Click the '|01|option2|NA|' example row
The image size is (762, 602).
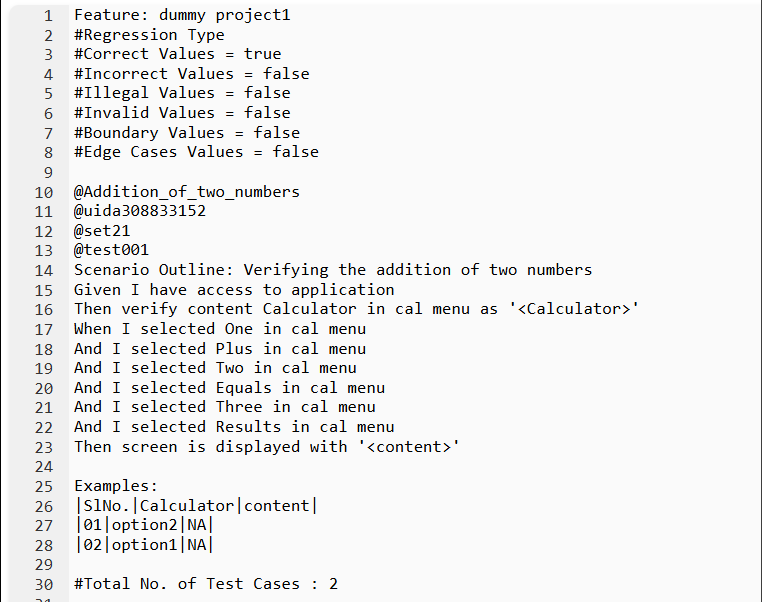tap(144, 525)
